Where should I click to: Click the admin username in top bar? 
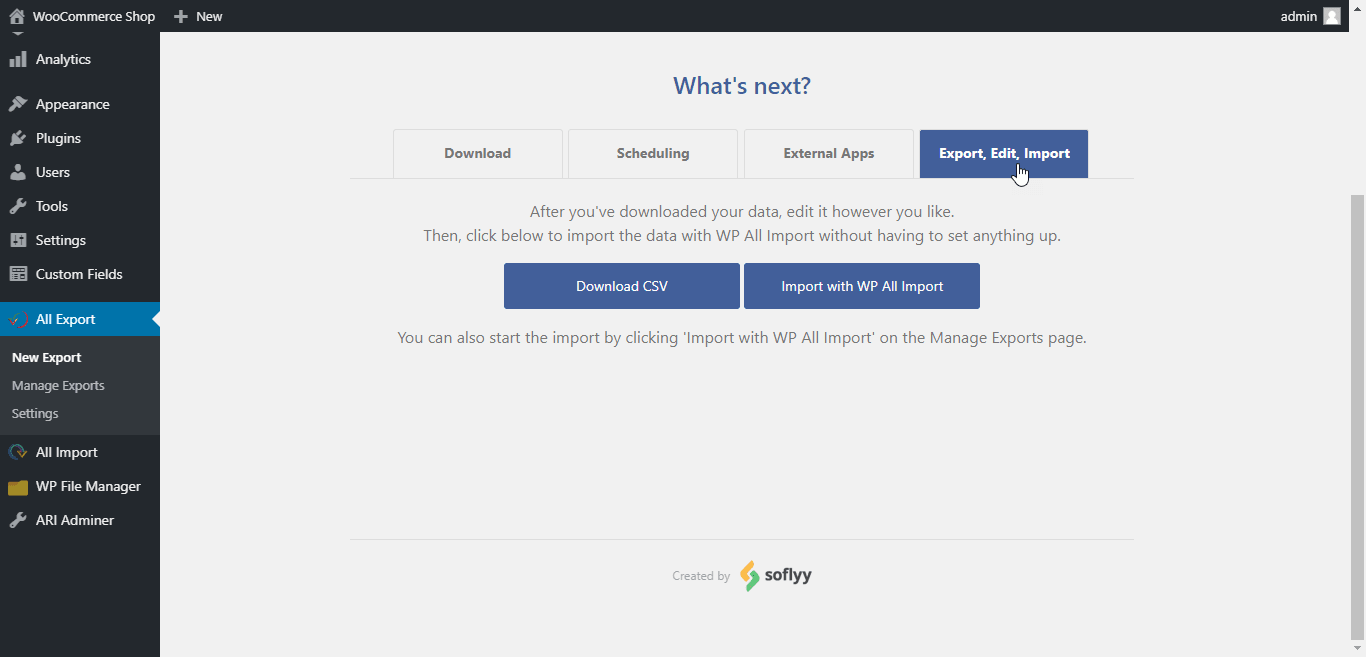click(x=1299, y=16)
